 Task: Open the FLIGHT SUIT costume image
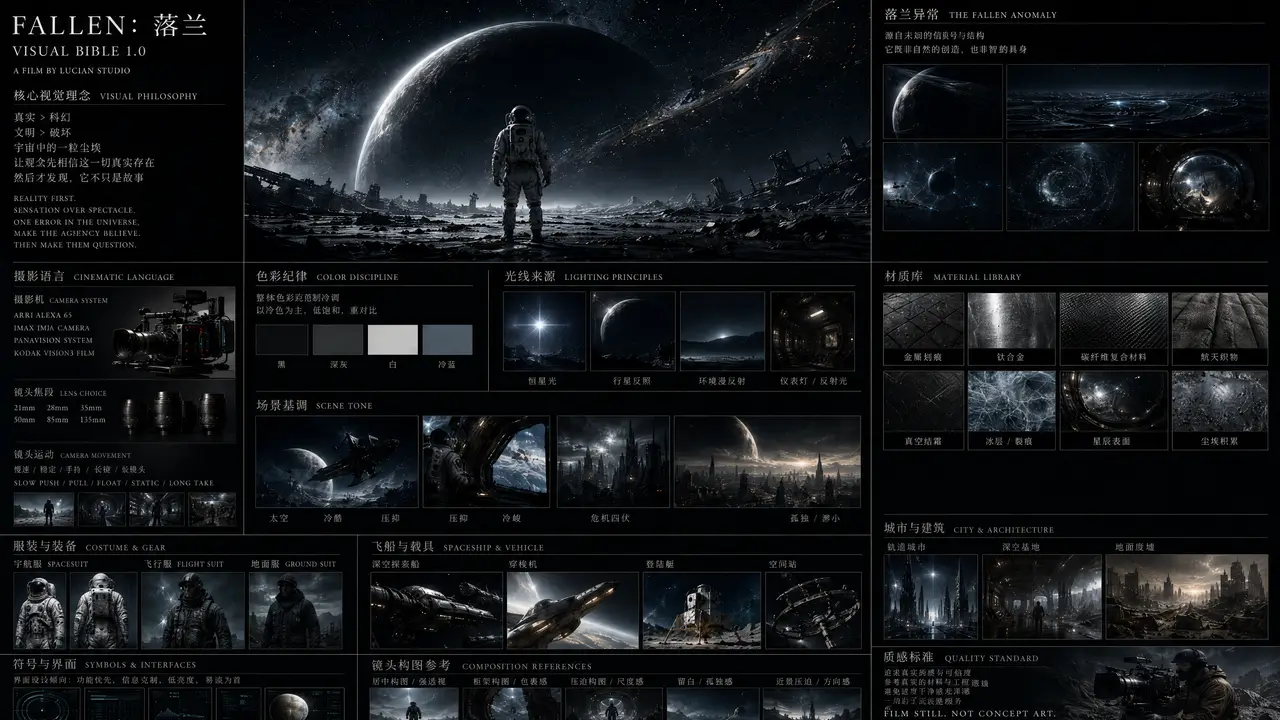192,610
